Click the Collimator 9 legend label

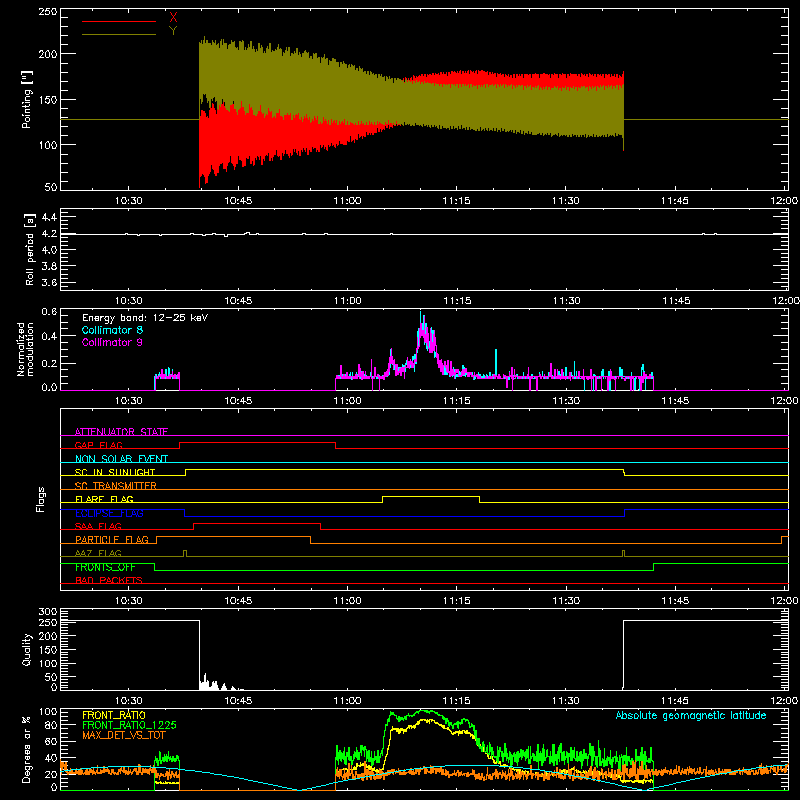click(112, 342)
